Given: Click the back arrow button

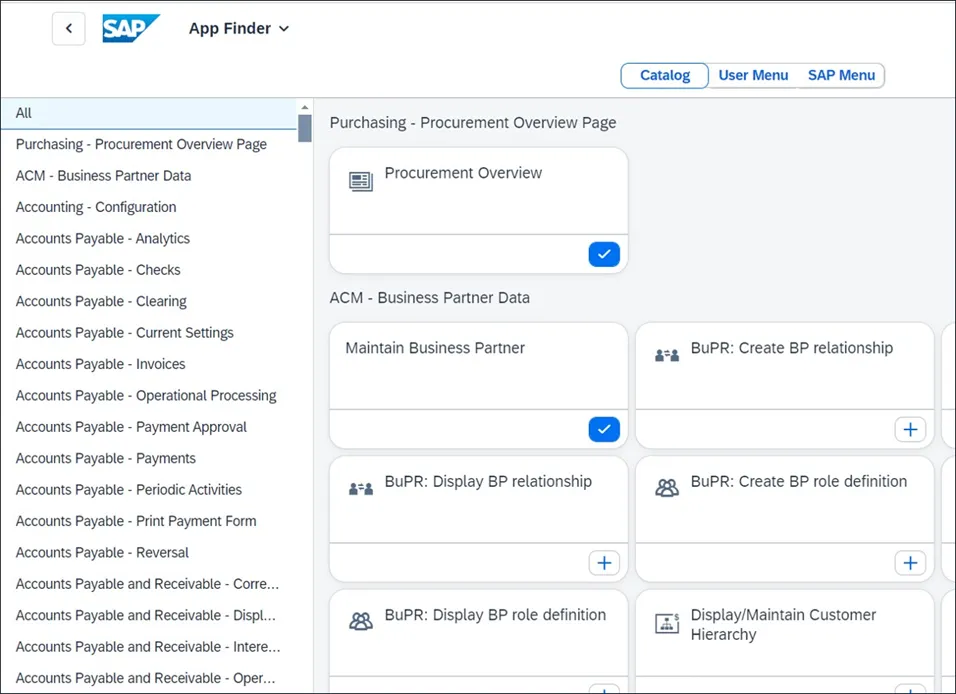Looking at the screenshot, I should pyautogui.click(x=68, y=28).
